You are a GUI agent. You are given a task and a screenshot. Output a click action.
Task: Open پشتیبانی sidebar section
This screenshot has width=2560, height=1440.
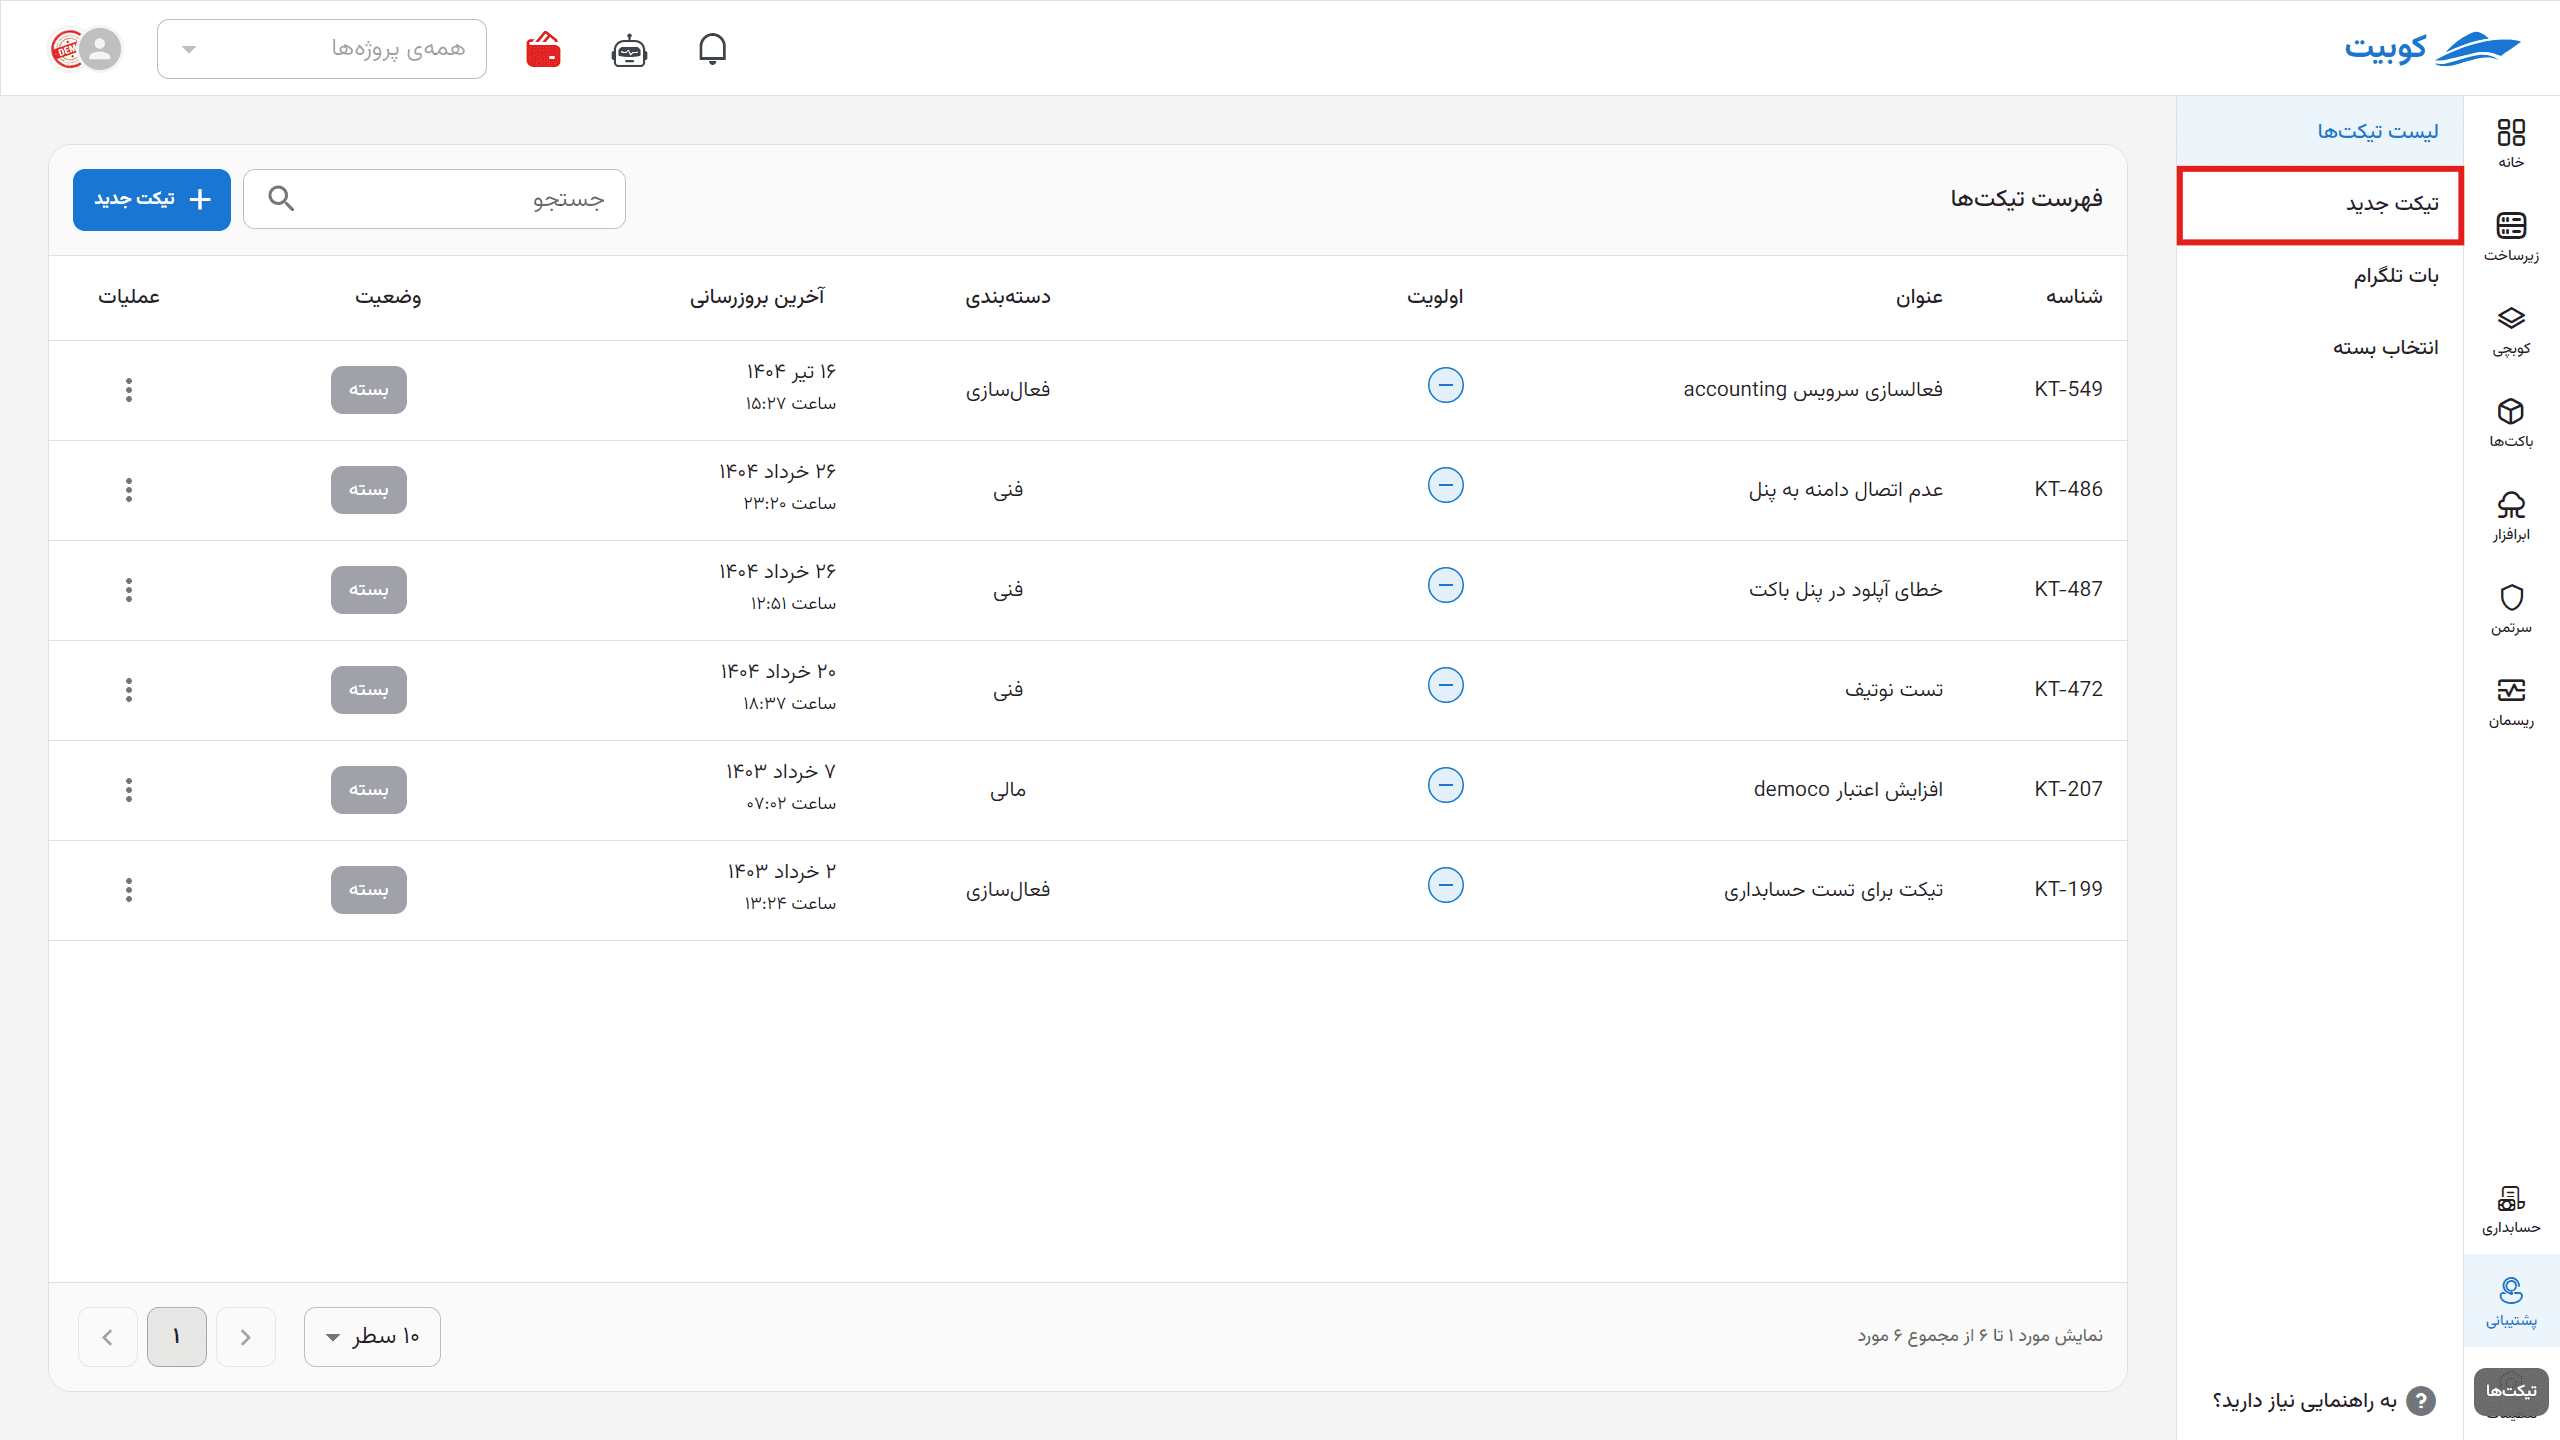click(x=2511, y=1302)
